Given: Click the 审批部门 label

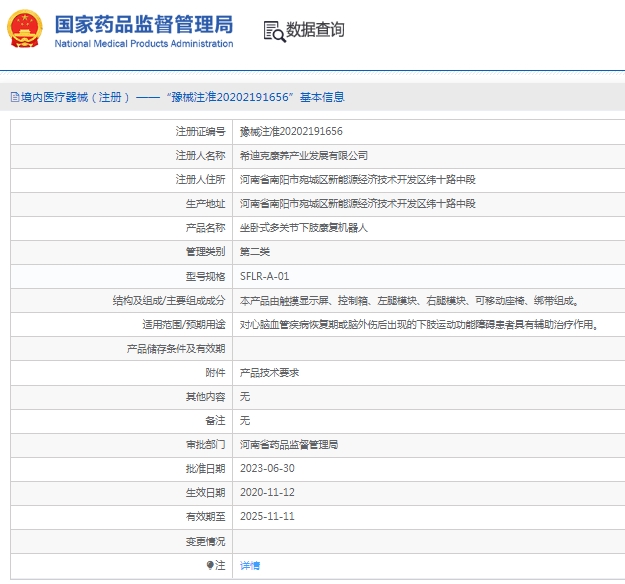Looking at the screenshot, I should pos(205,444).
